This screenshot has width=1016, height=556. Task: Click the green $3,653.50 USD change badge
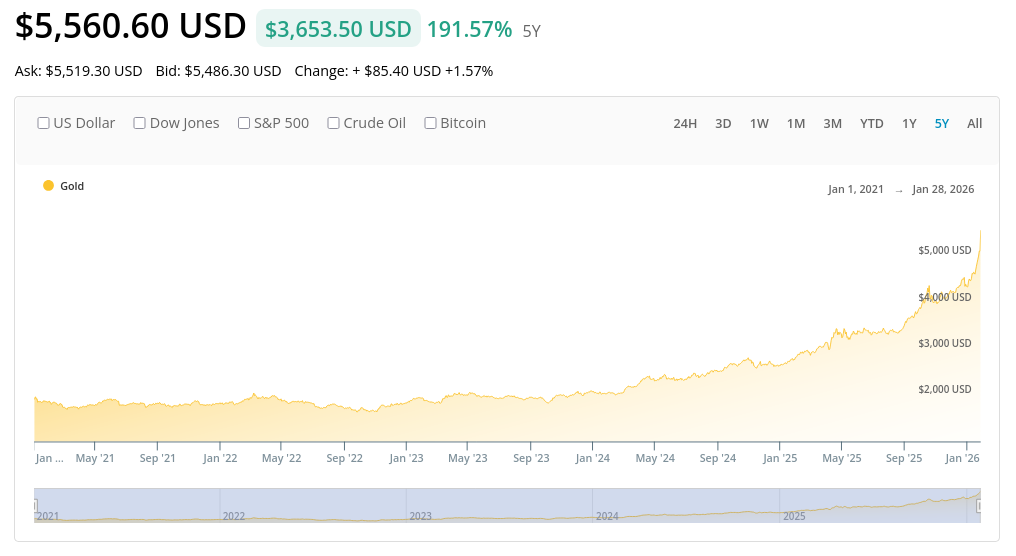tap(338, 29)
